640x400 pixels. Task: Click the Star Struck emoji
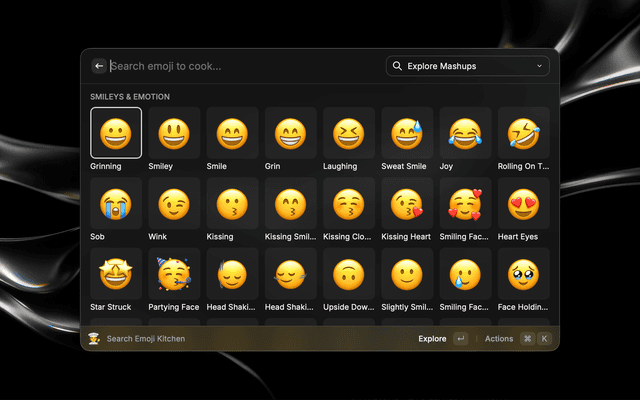click(x=116, y=274)
